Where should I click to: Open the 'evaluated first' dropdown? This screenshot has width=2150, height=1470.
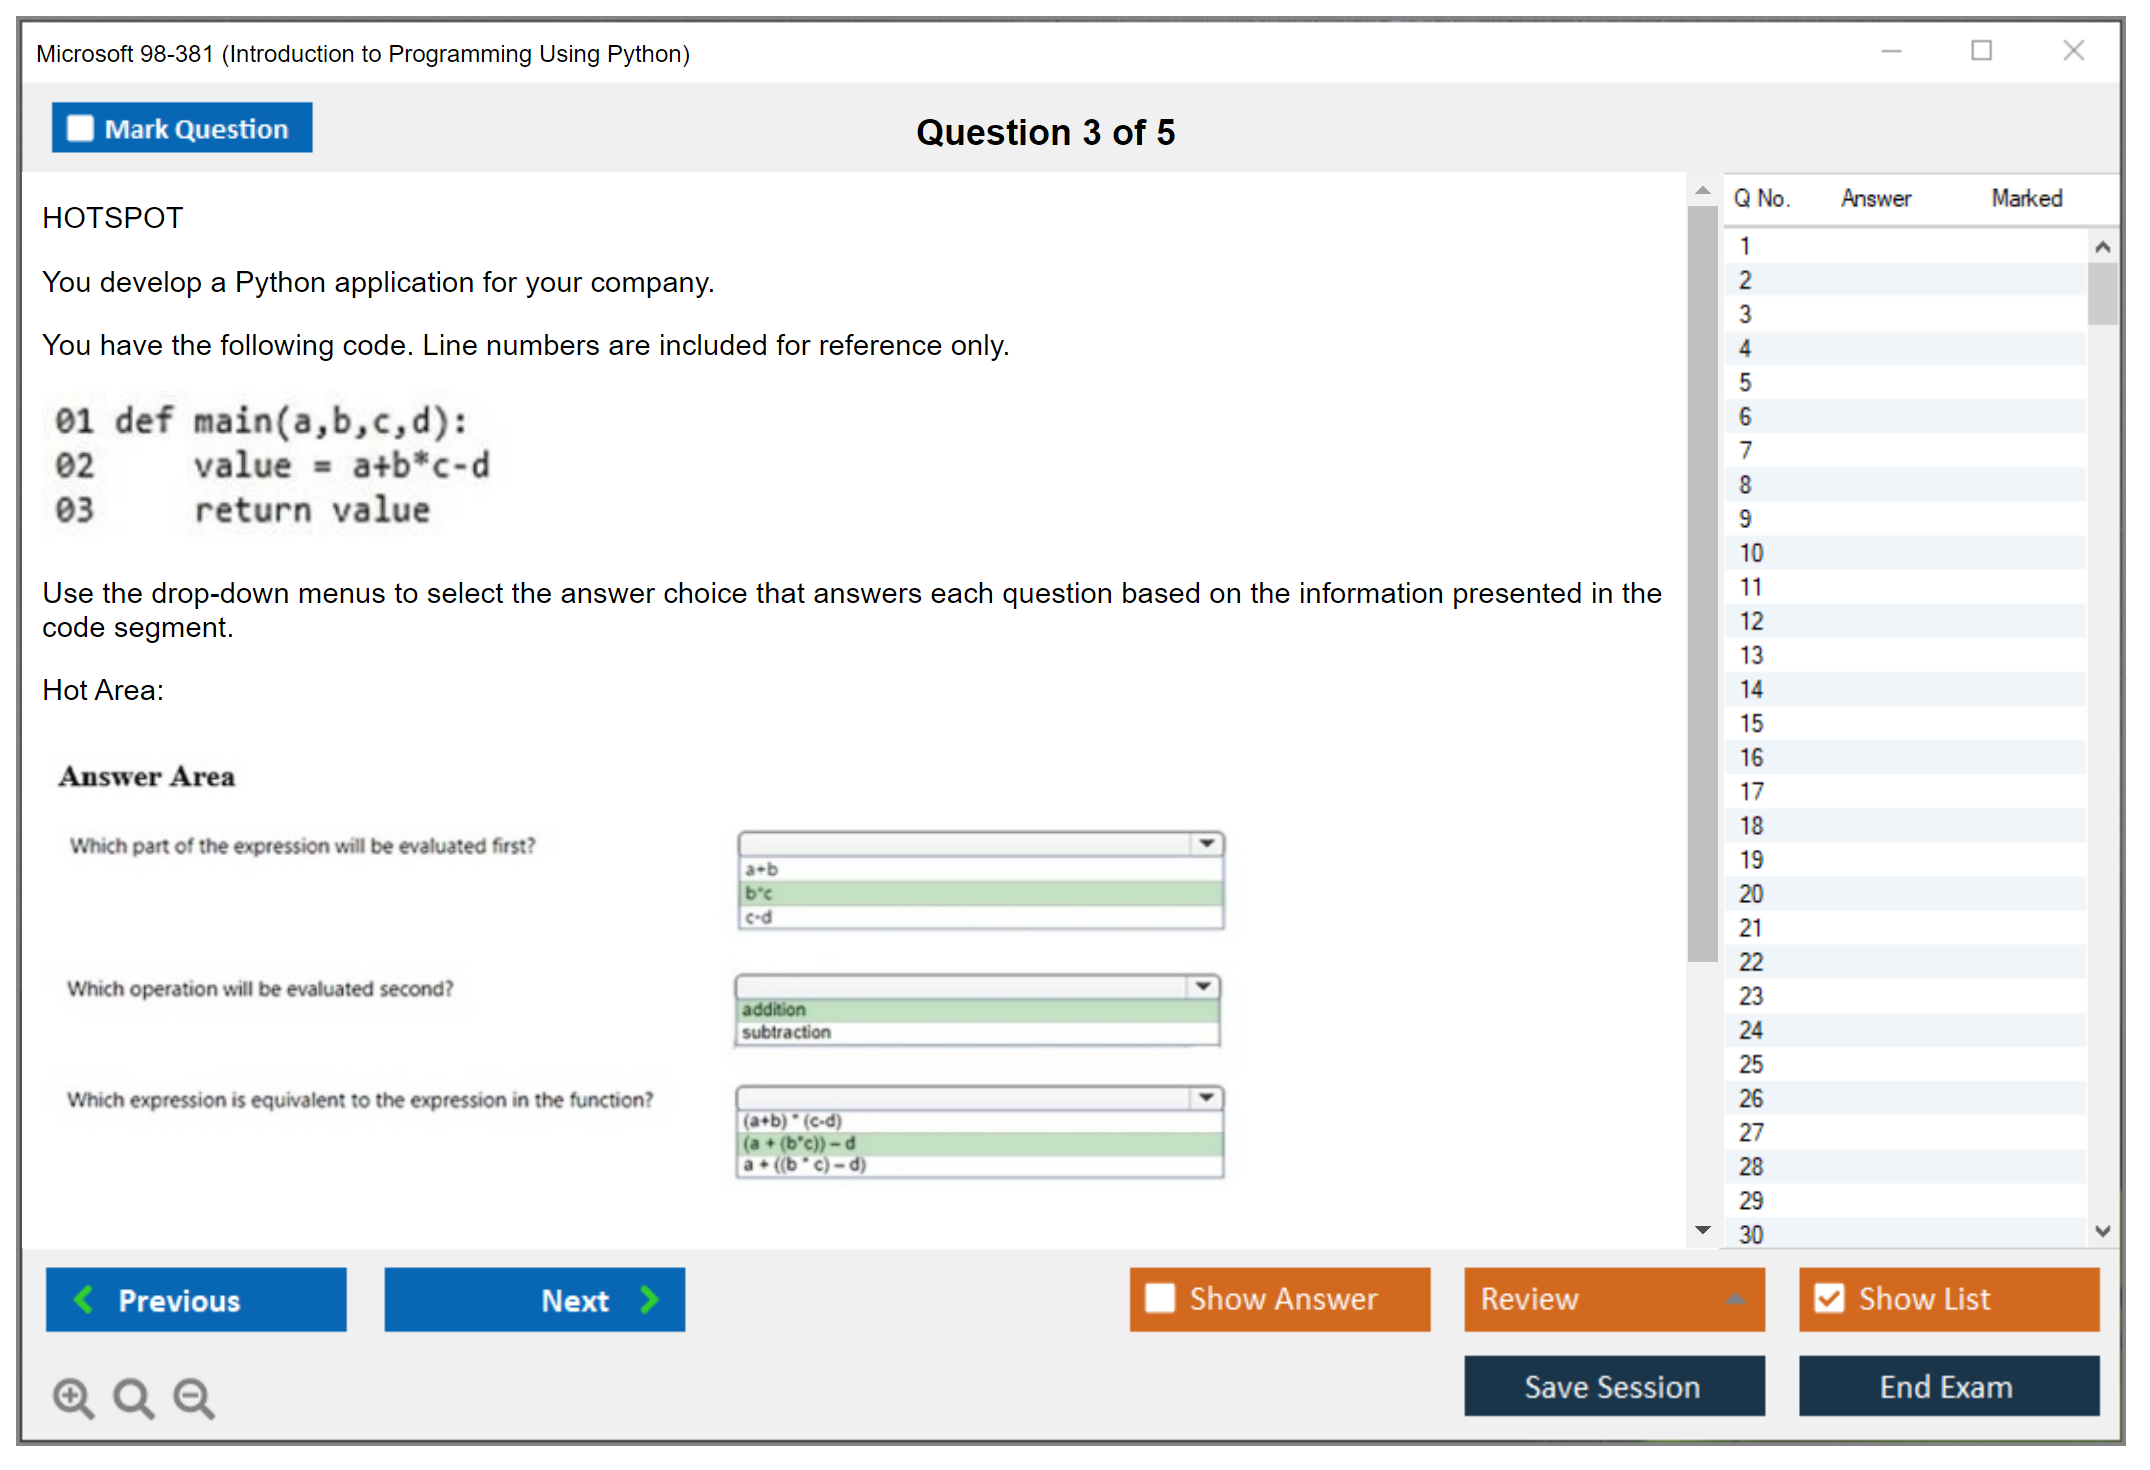[x=1207, y=844]
